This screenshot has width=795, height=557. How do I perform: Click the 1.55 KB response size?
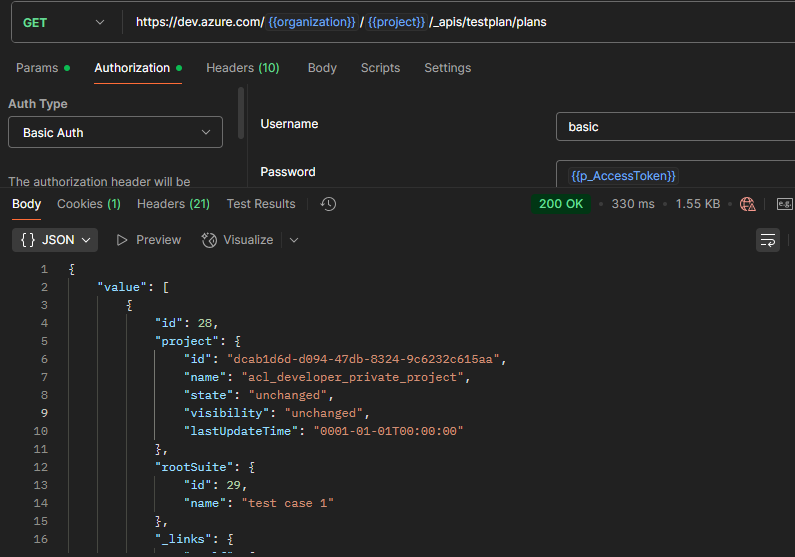pyautogui.click(x=698, y=204)
